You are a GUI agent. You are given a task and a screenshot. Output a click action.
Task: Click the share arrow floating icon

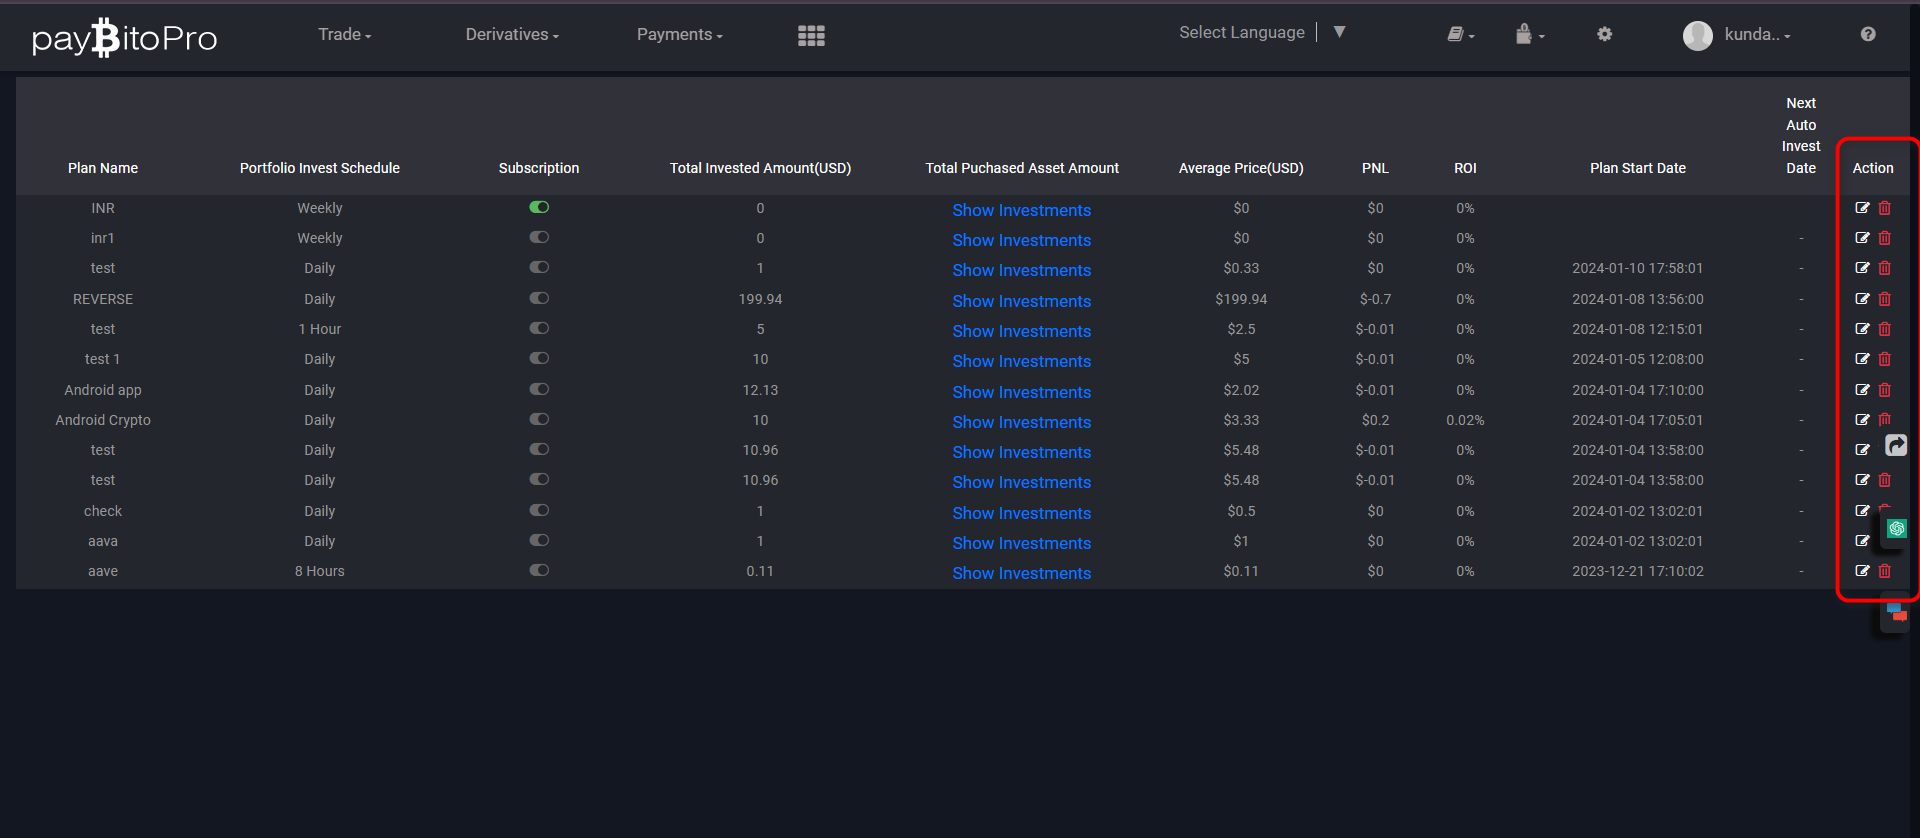[1896, 445]
